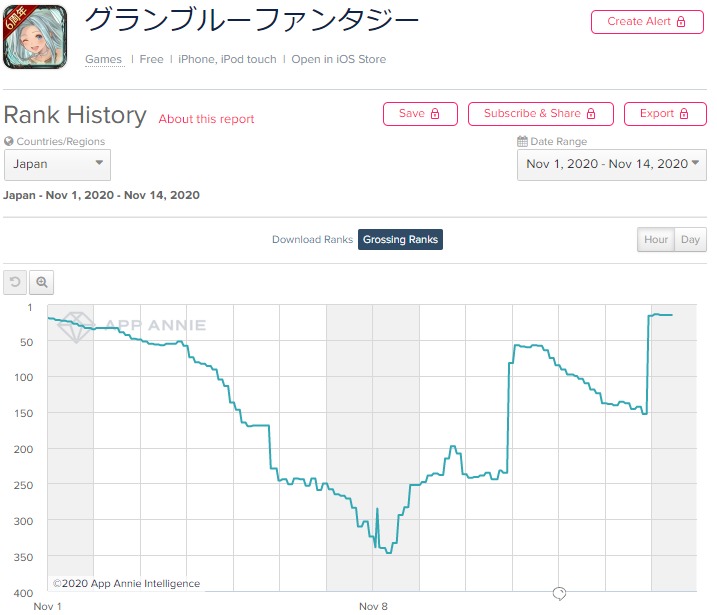Screen dimensions: 717x615
Task: Click the globe icon beside Countries/Regions
Action: coord(9,142)
